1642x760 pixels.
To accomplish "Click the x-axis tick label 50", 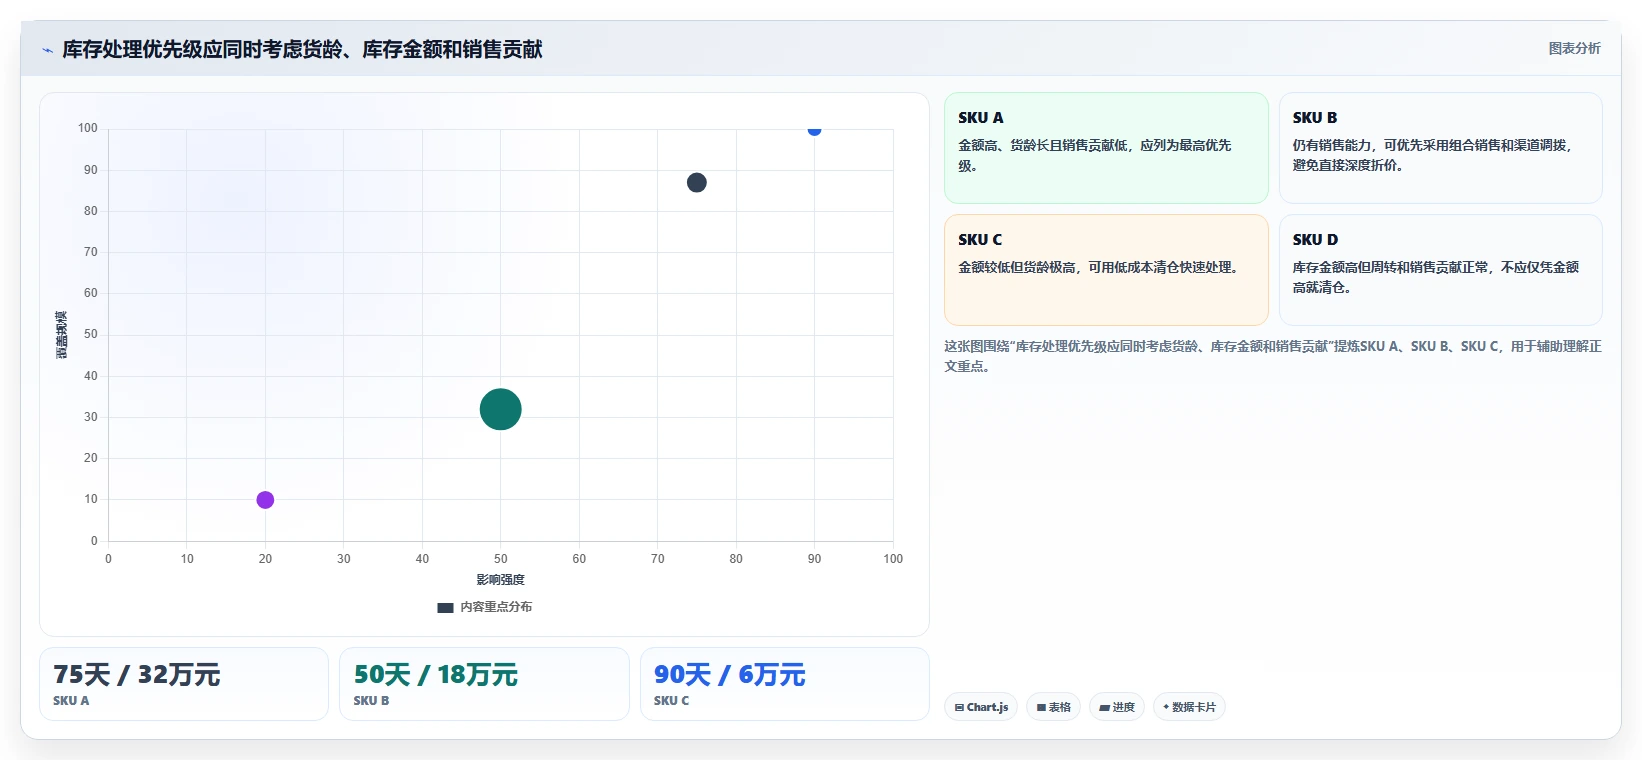I will tap(500, 559).
